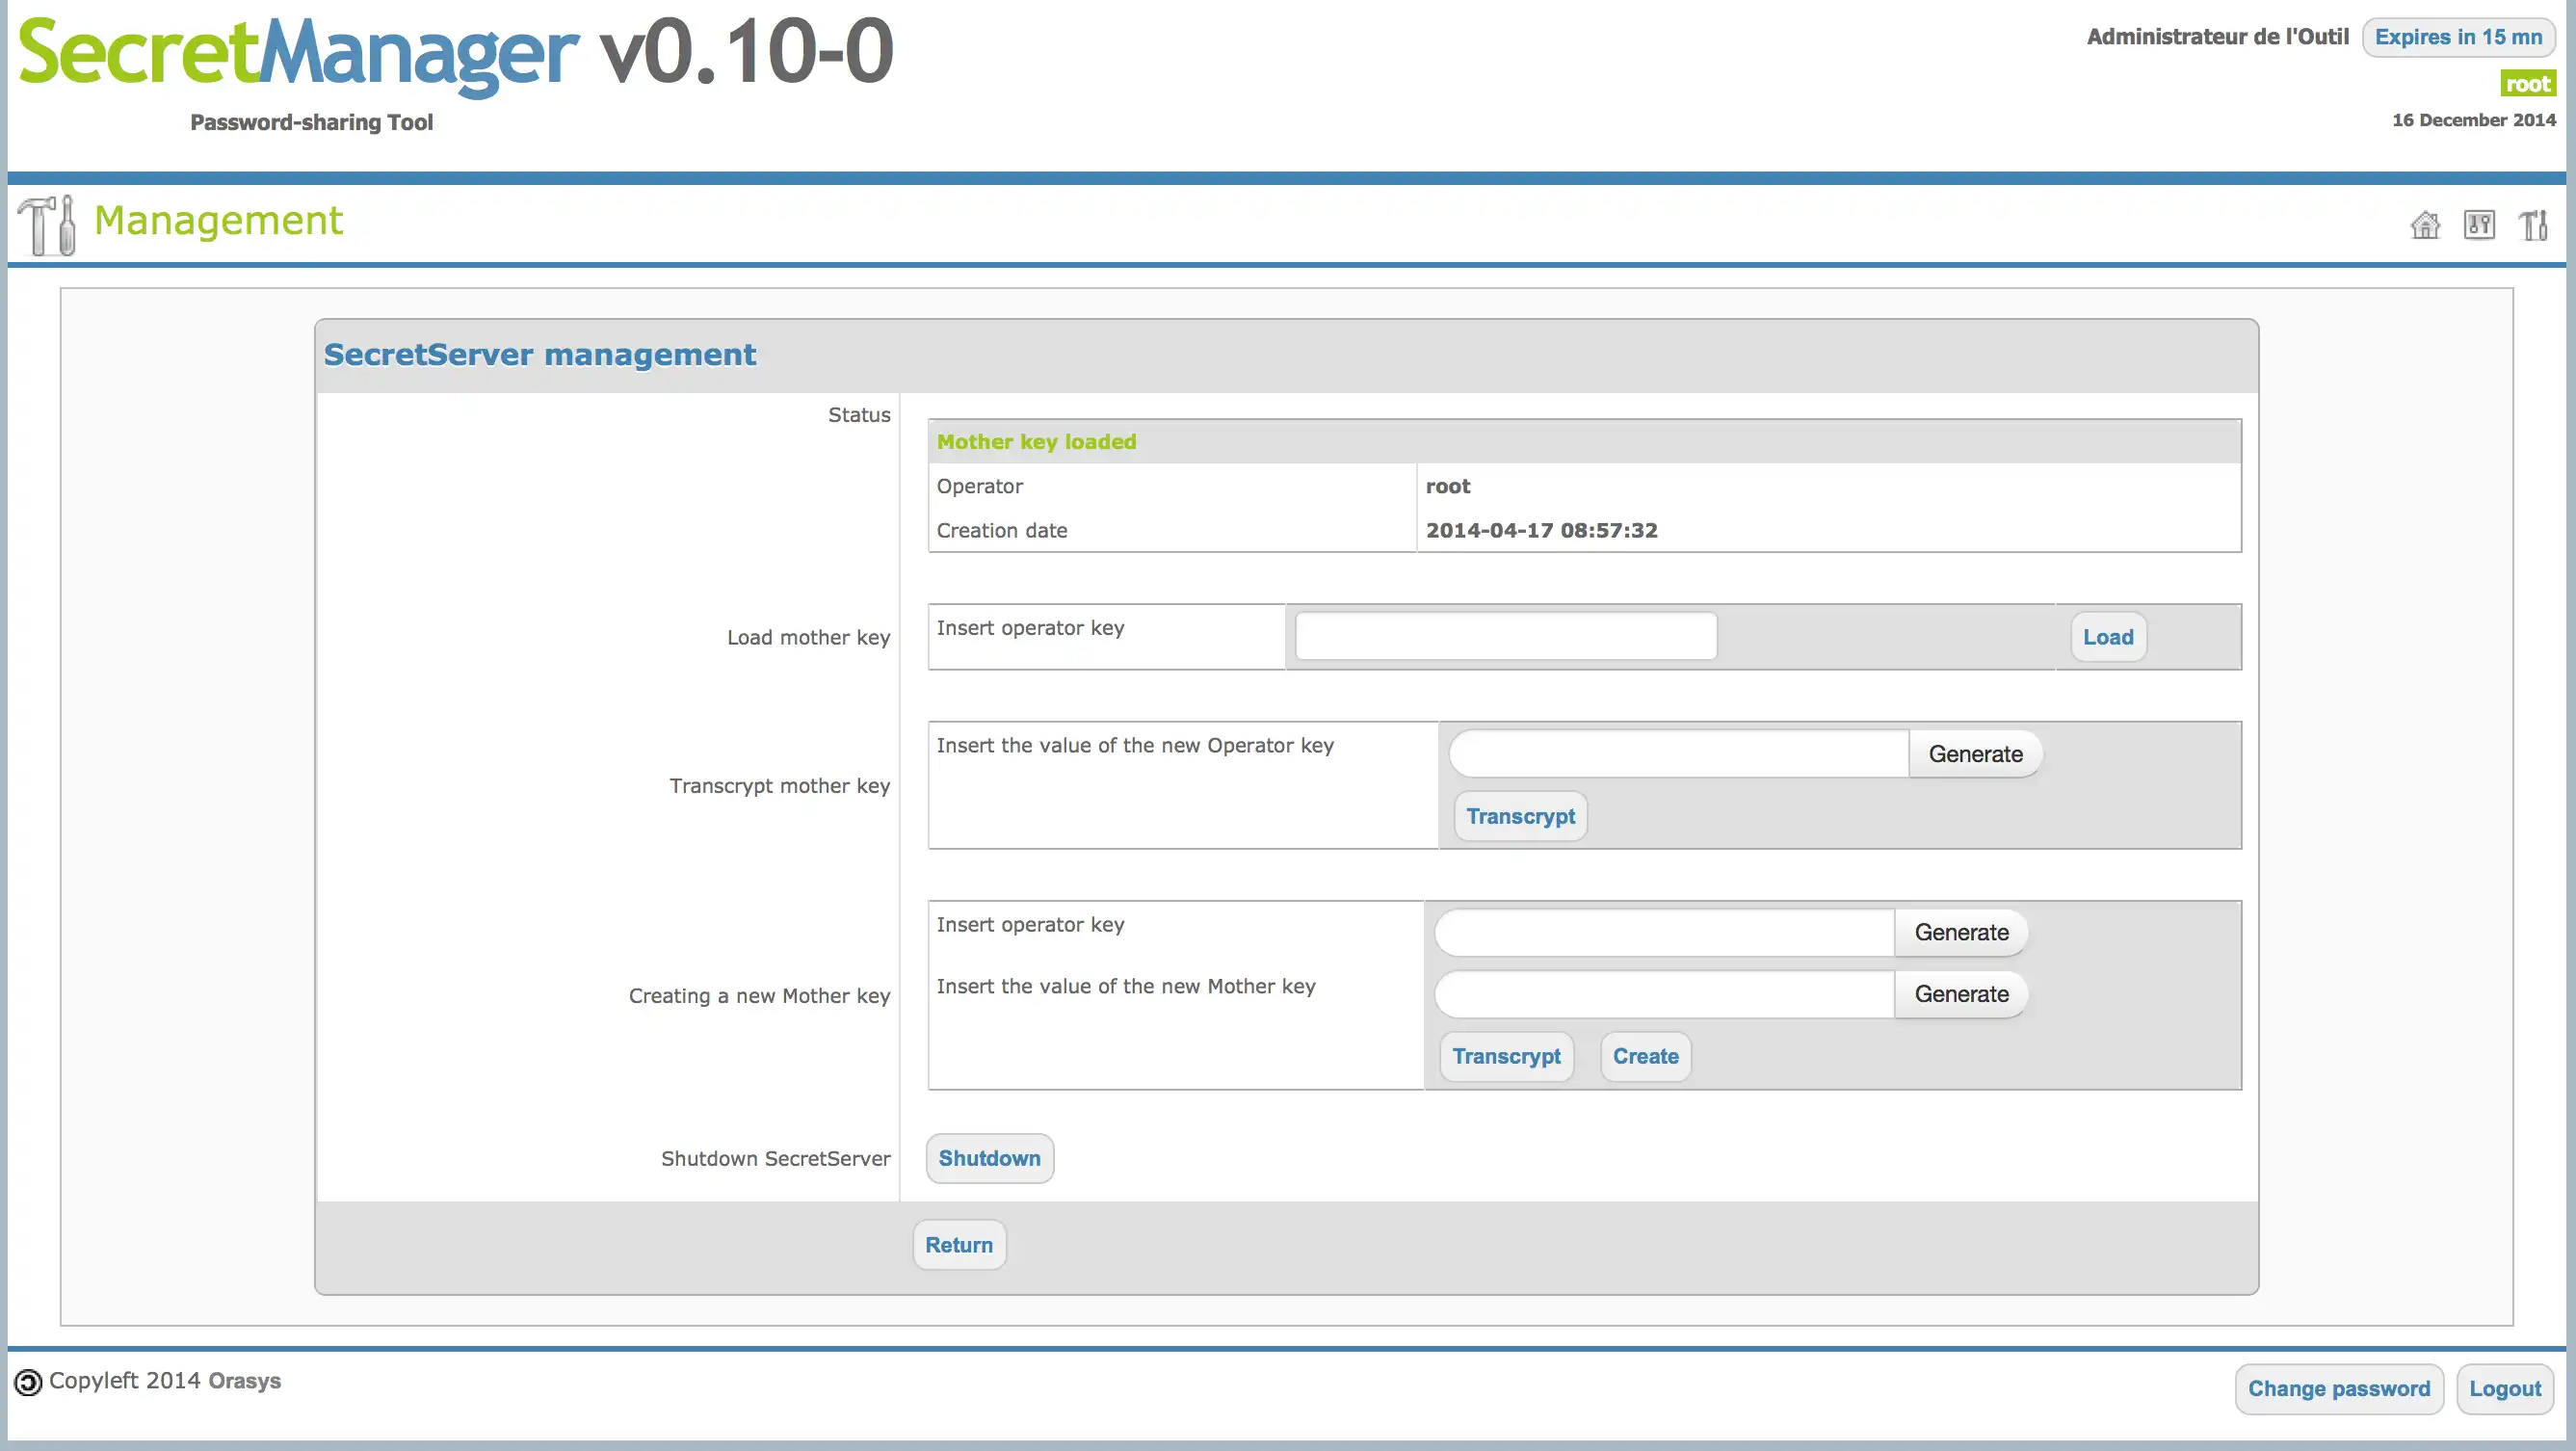Click the Copyleft symbol icon

pos(27,1381)
